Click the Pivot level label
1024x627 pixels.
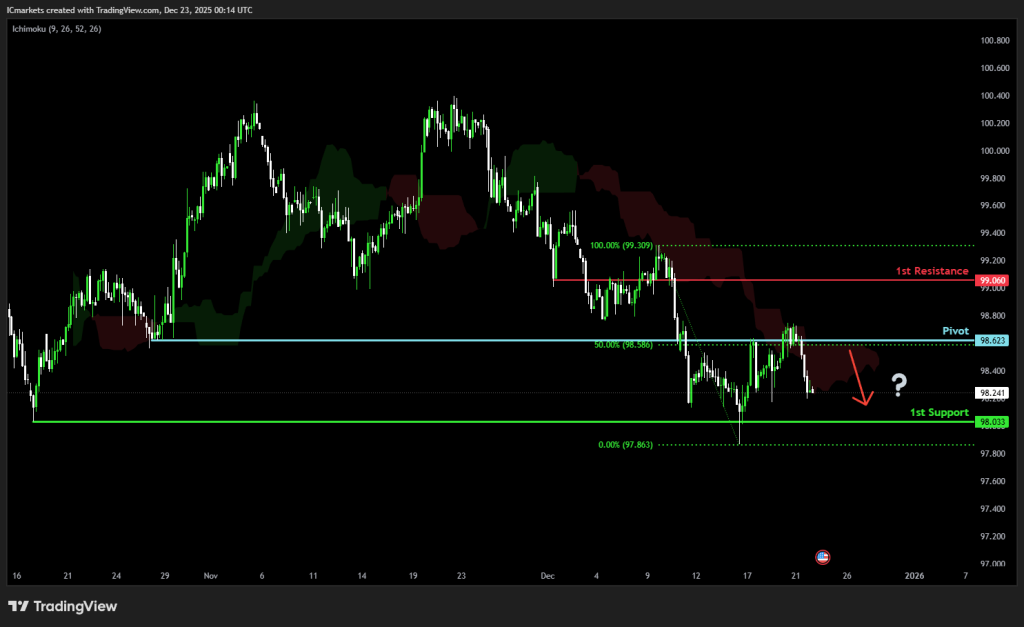coord(955,330)
